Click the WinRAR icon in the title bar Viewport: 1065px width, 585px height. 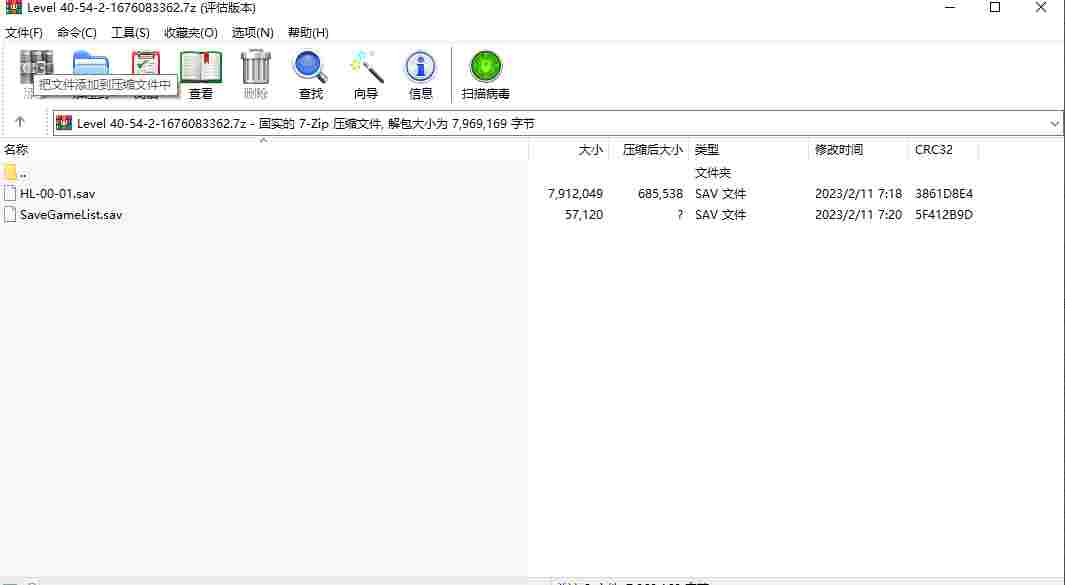pyautogui.click(x=13, y=7)
